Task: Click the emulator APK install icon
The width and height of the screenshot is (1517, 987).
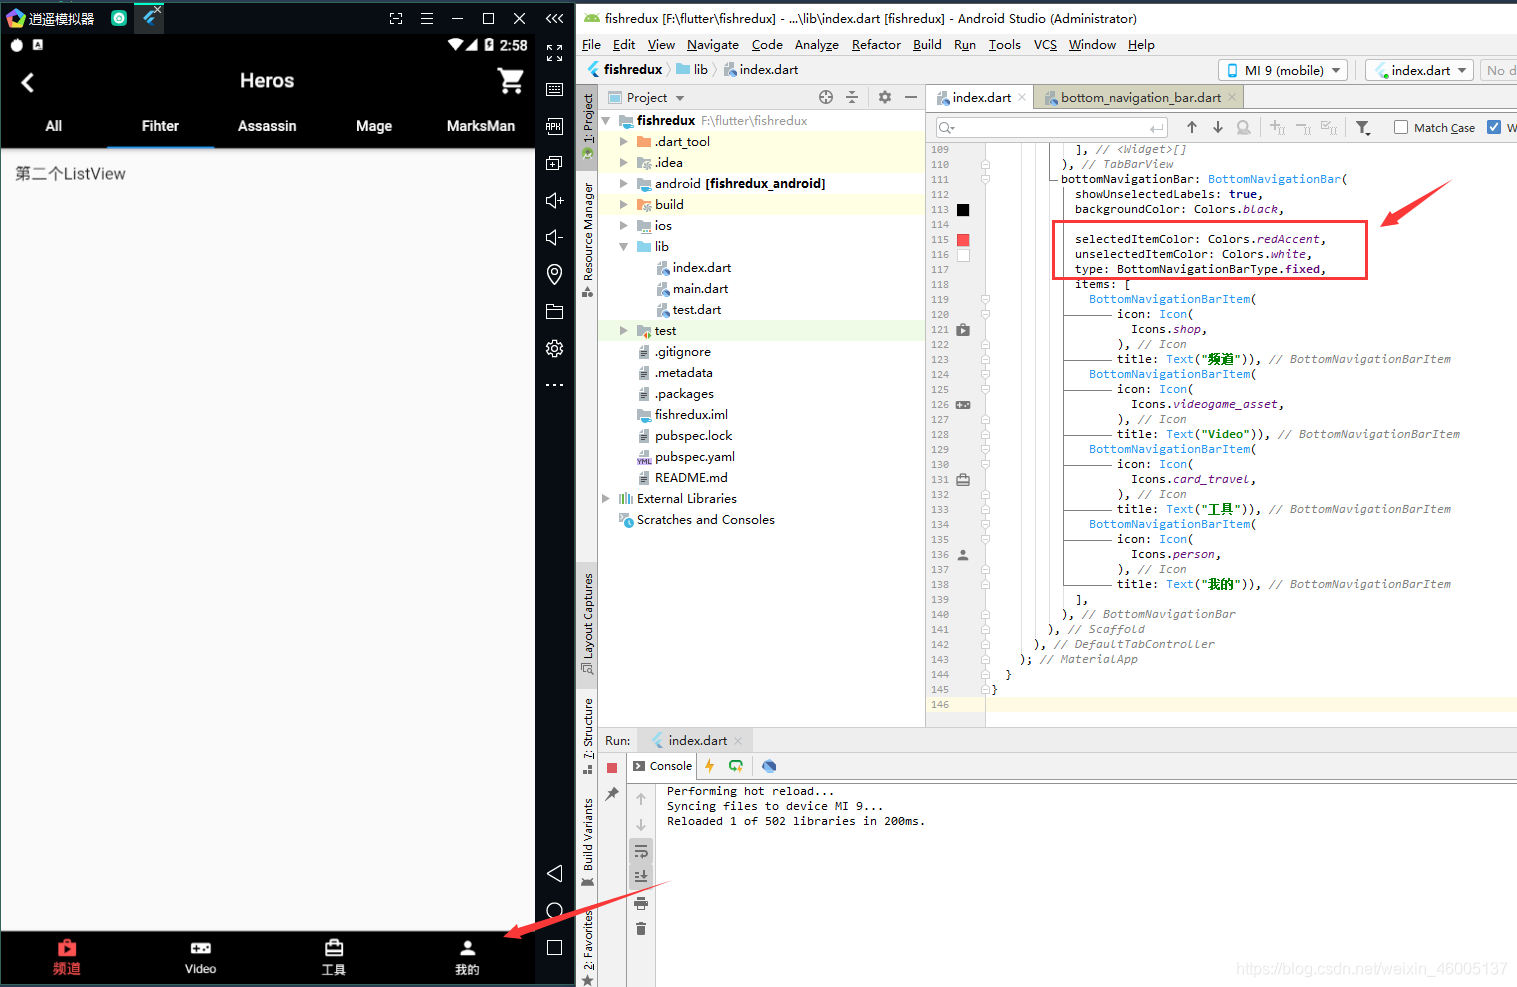Action: click(x=555, y=126)
